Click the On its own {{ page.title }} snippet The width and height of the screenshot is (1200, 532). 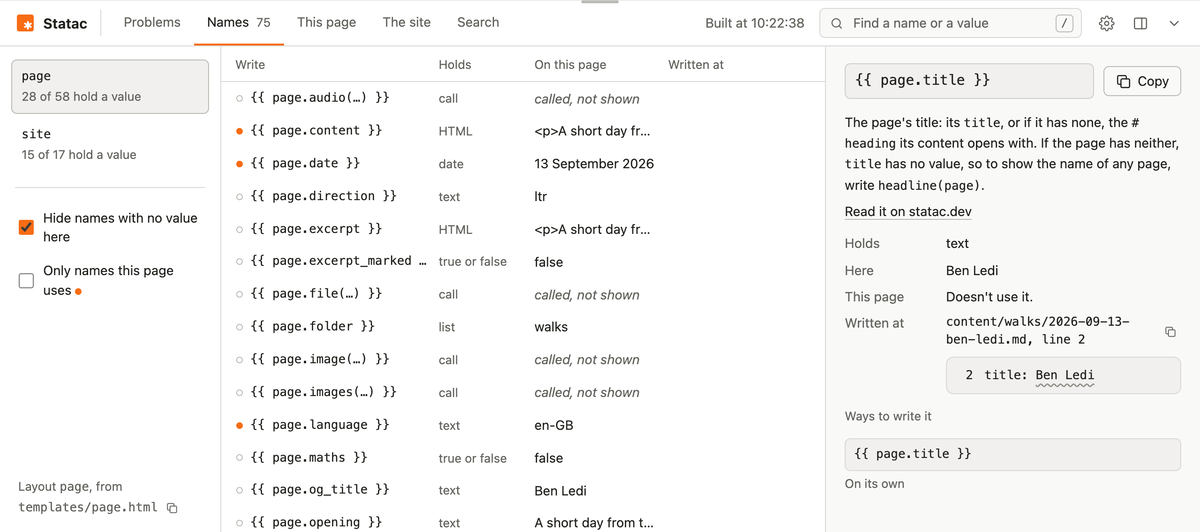click(x=1013, y=454)
